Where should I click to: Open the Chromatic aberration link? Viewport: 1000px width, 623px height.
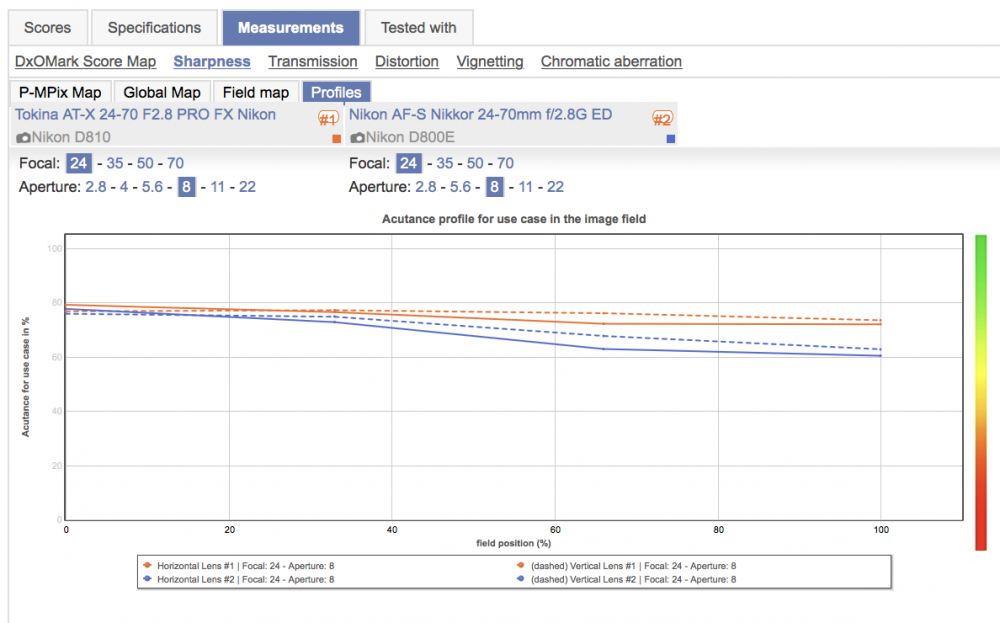612,62
